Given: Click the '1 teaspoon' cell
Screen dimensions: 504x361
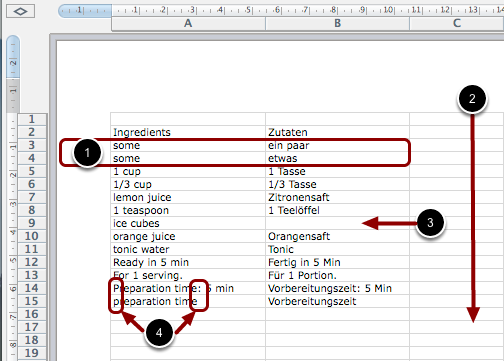Looking at the screenshot, I should pos(188,210).
